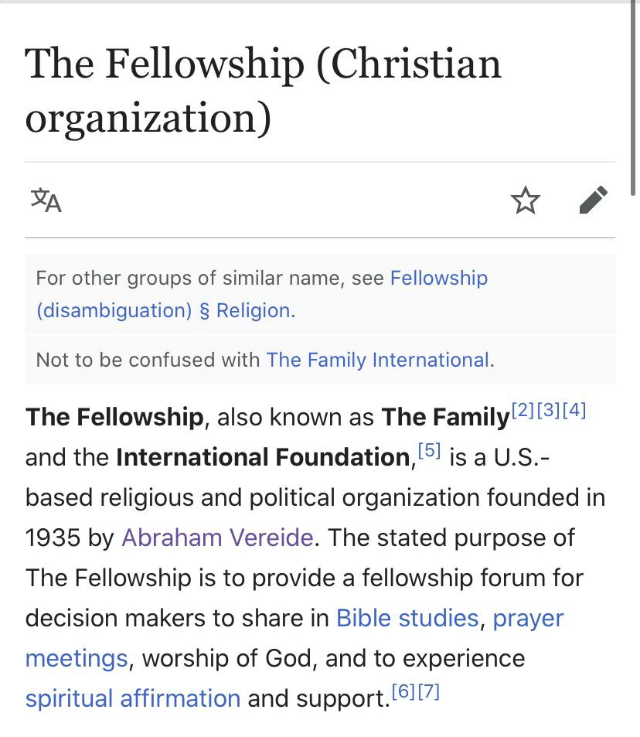
Task: Tap the star watchlist icon
Action: tap(525, 200)
